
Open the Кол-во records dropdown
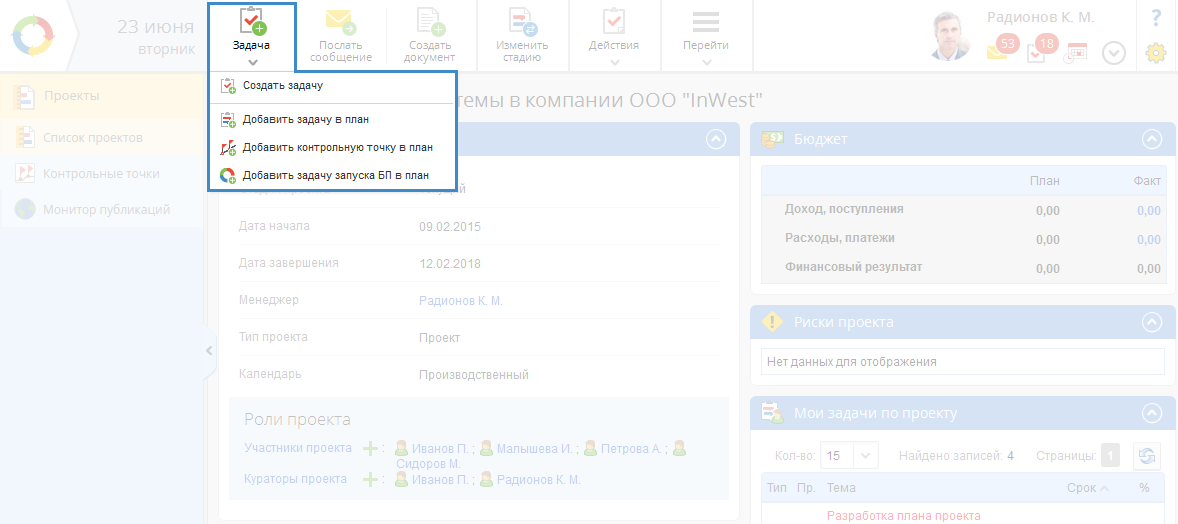click(849, 456)
